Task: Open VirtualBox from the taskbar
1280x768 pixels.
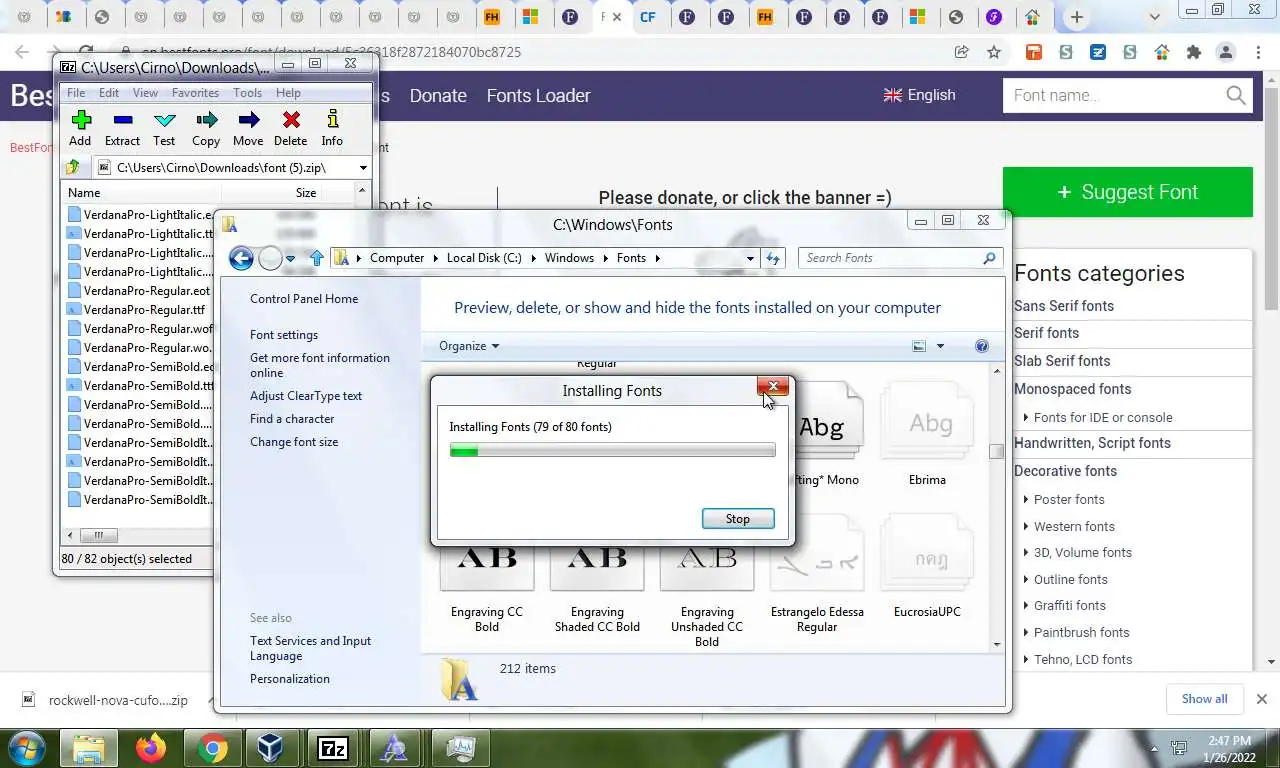Action: tap(271, 748)
